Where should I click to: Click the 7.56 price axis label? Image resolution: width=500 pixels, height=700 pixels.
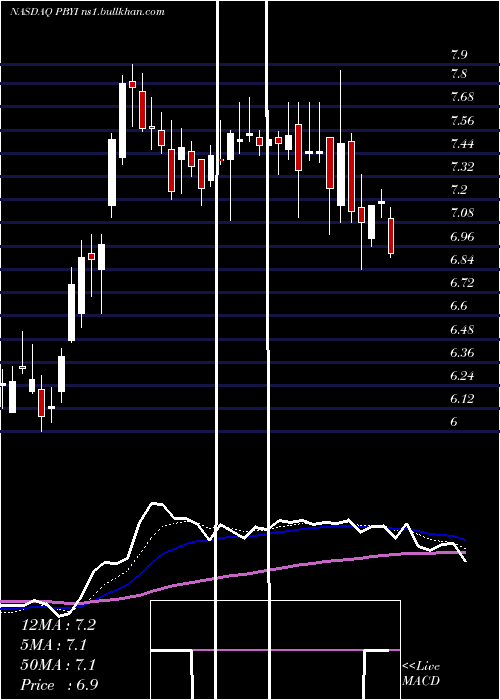(462, 121)
